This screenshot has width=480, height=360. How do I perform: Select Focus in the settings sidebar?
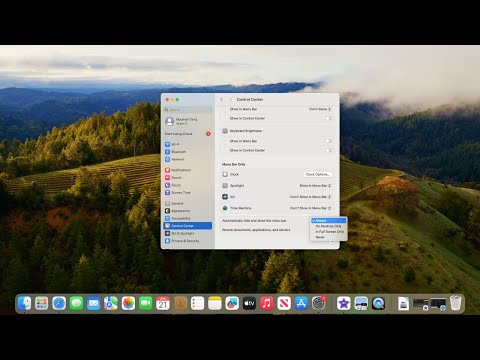click(x=188, y=185)
